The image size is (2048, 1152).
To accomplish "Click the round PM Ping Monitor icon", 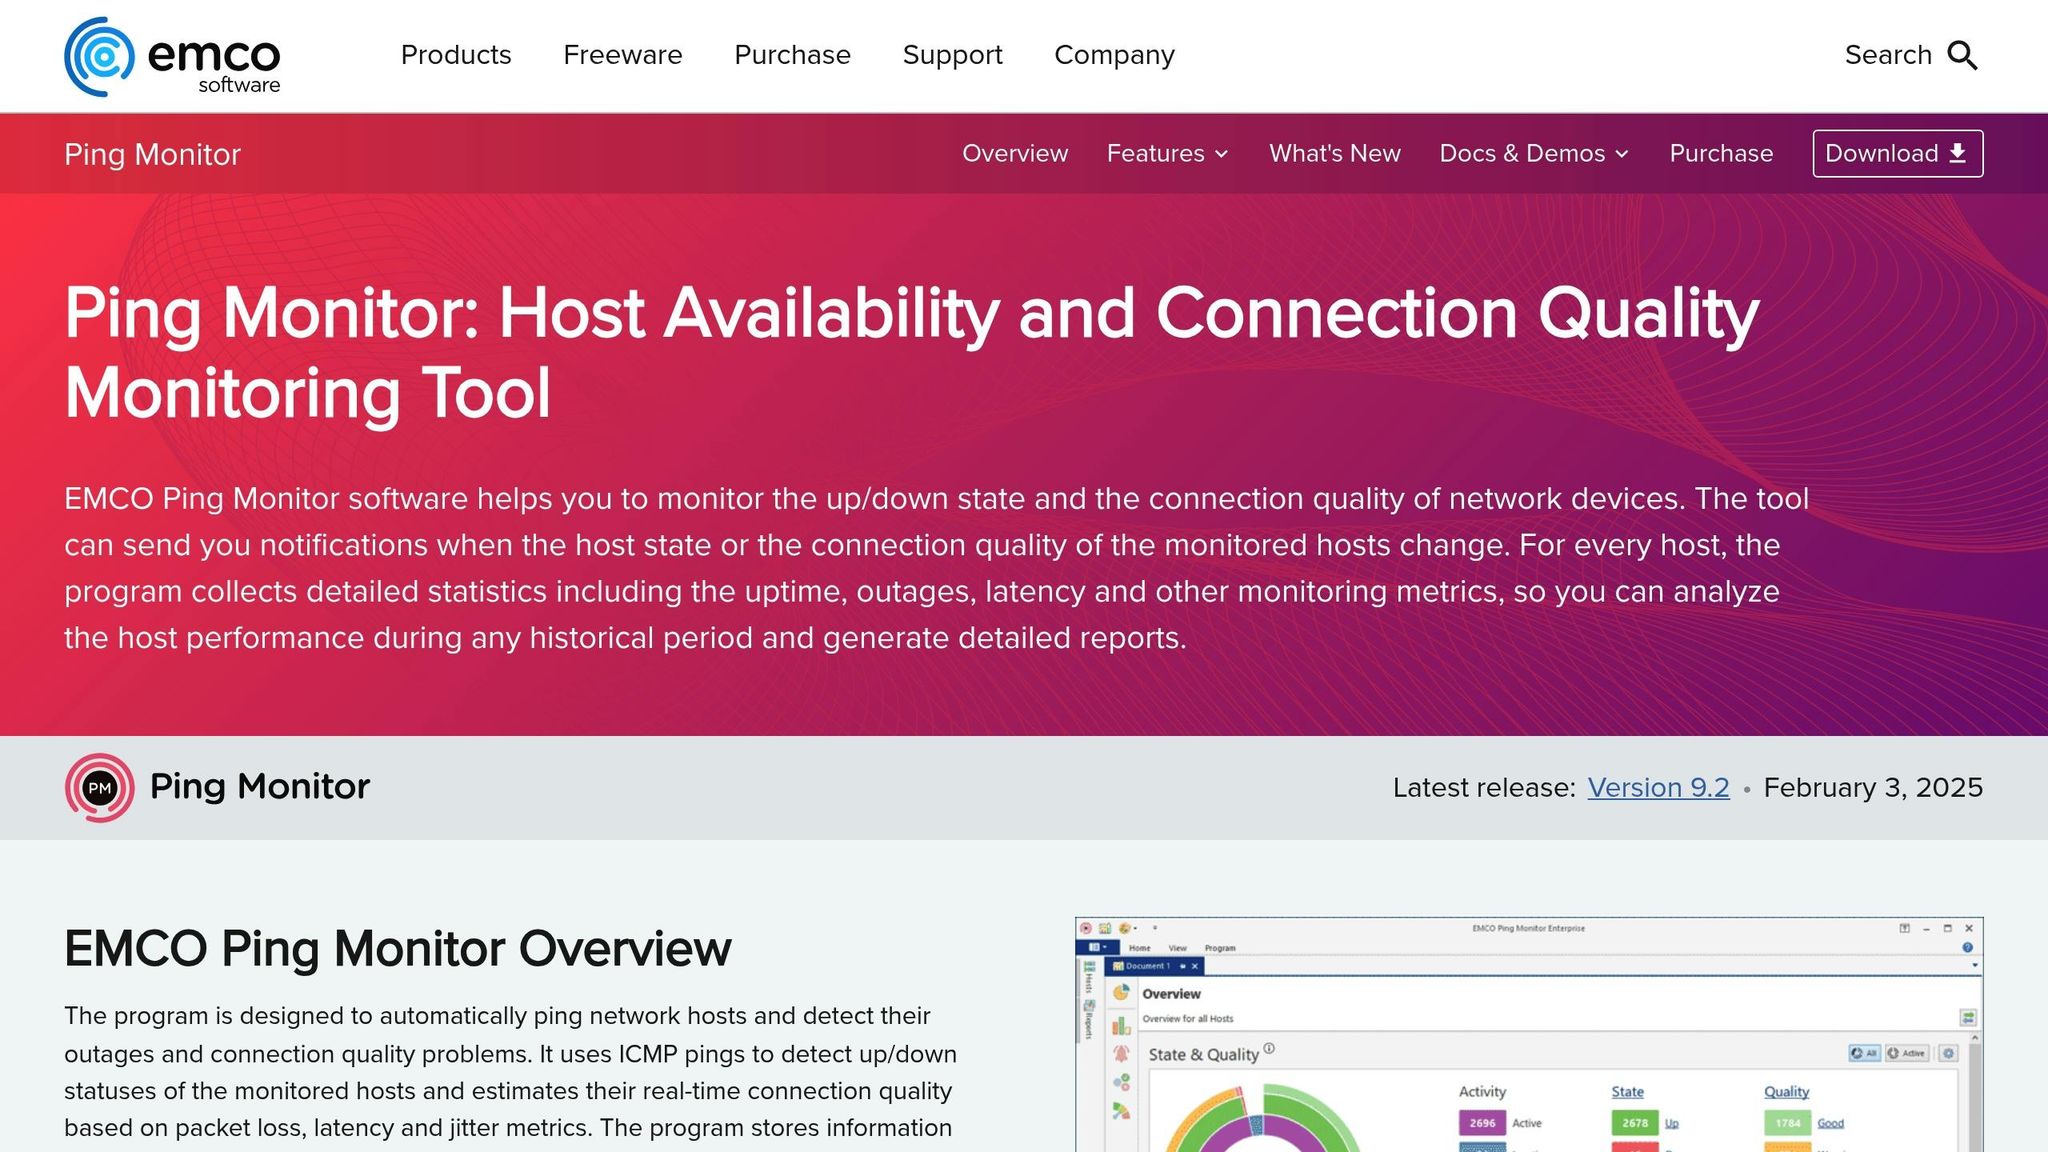I will (x=99, y=788).
